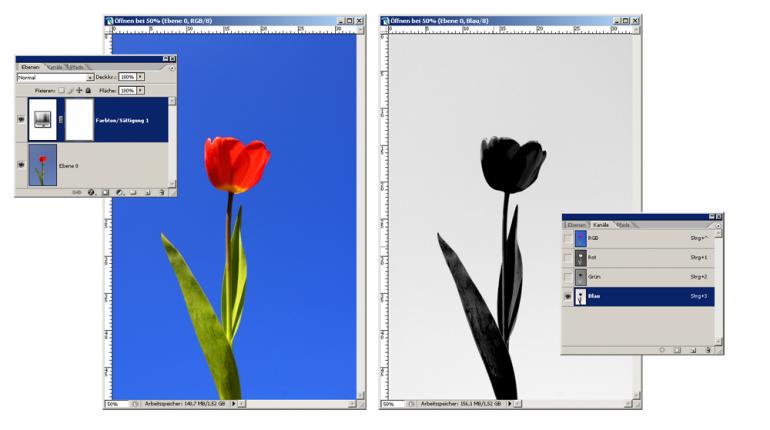Open the layer styles (fx) menu in Ebenen panel

coord(91,192)
